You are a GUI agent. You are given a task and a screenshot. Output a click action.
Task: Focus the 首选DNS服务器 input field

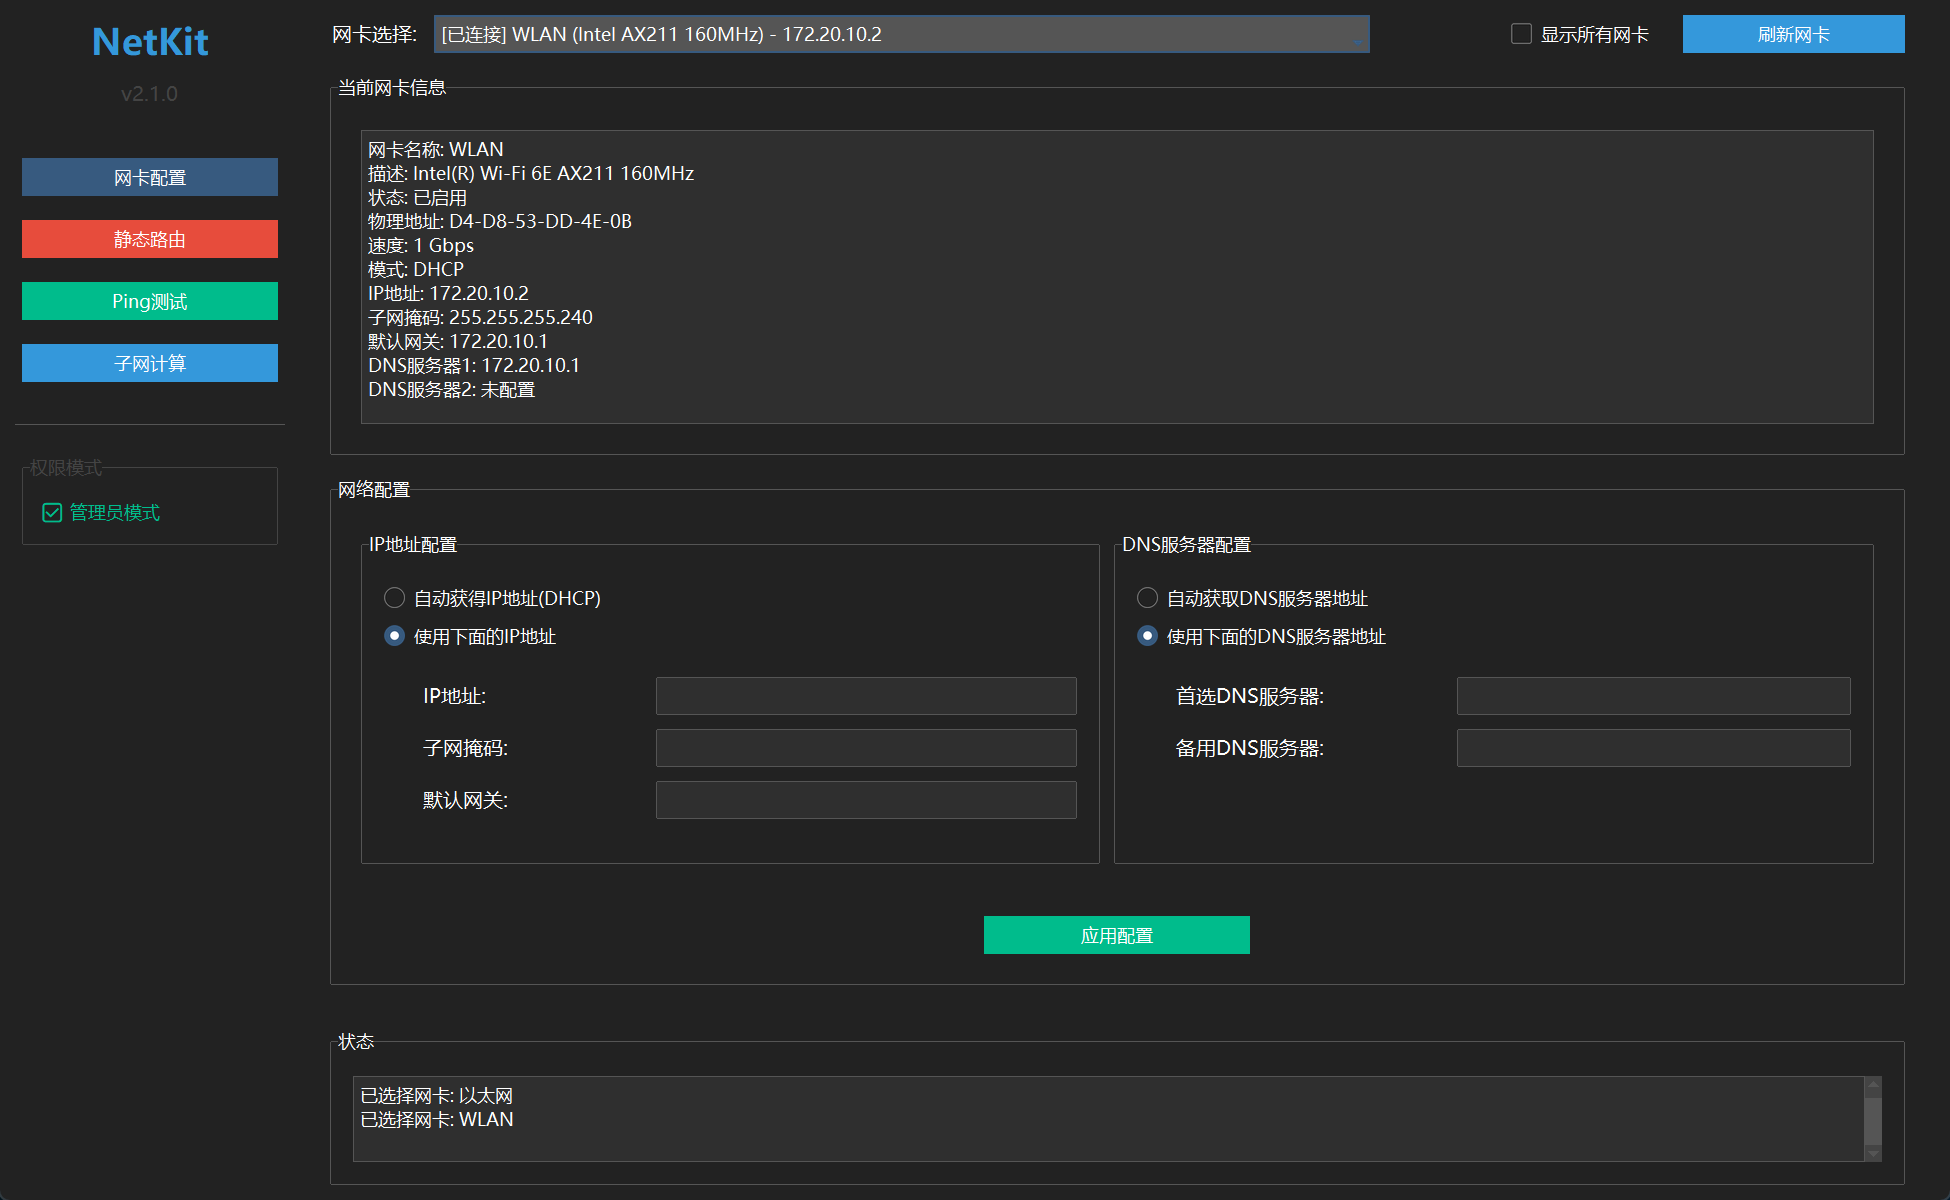(x=1653, y=696)
